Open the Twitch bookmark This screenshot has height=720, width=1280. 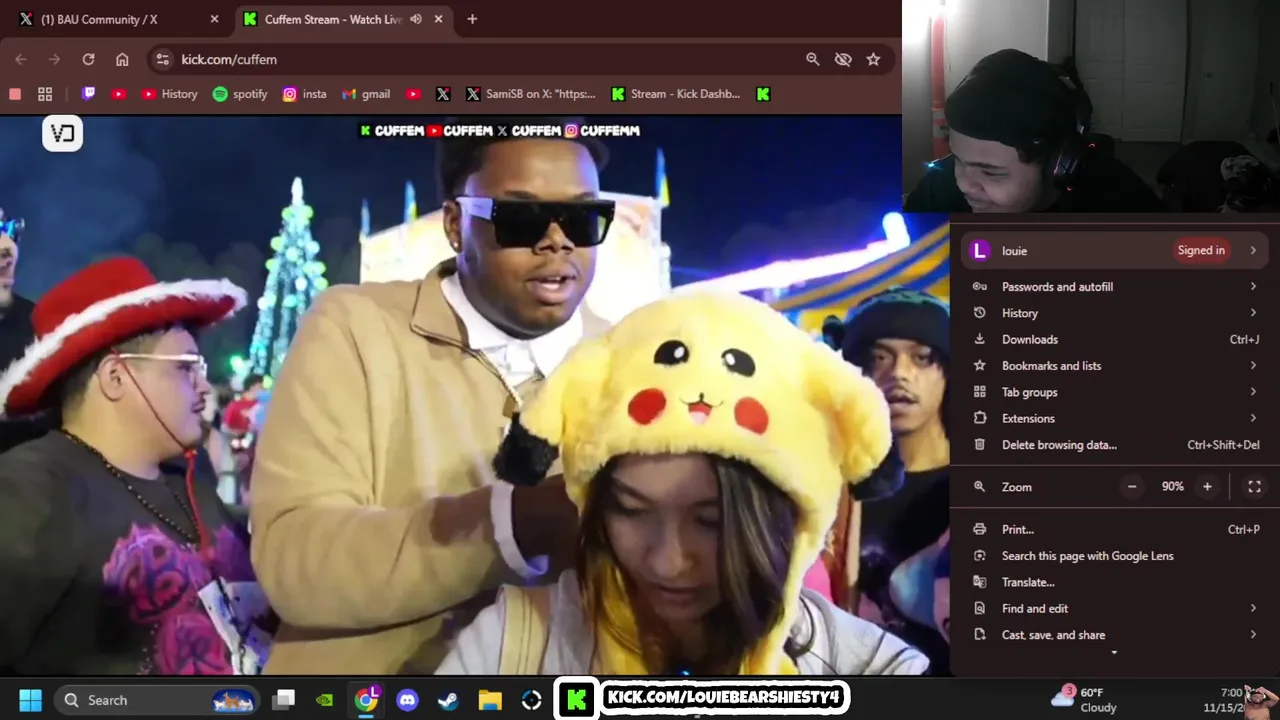[89, 94]
